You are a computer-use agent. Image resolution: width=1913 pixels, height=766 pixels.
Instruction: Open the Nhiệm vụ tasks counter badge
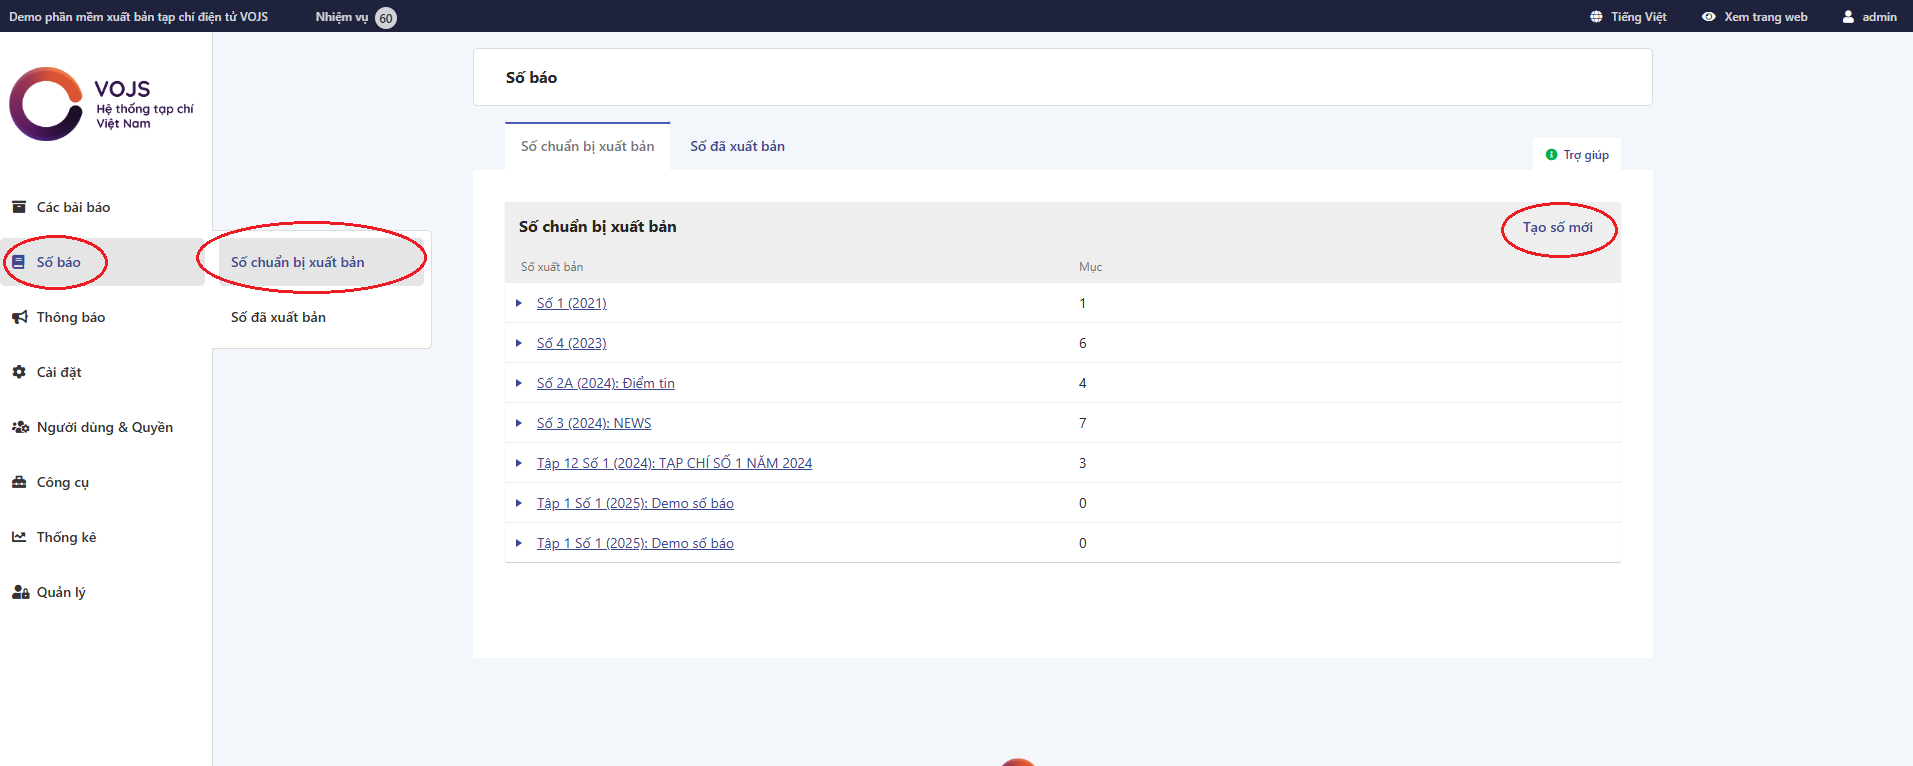click(x=386, y=18)
